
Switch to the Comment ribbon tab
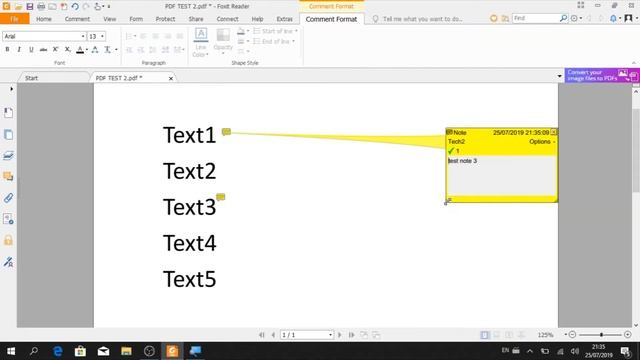pos(77,19)
